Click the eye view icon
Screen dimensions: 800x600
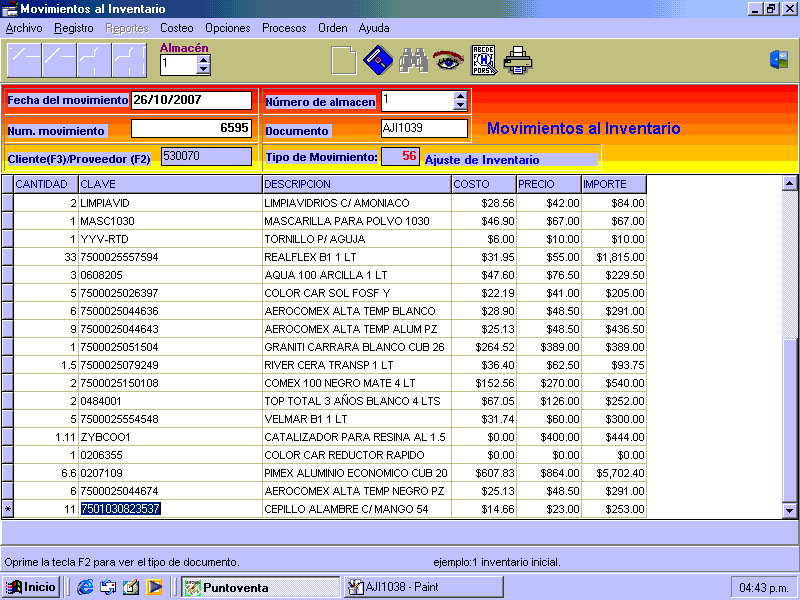(447, 61)
